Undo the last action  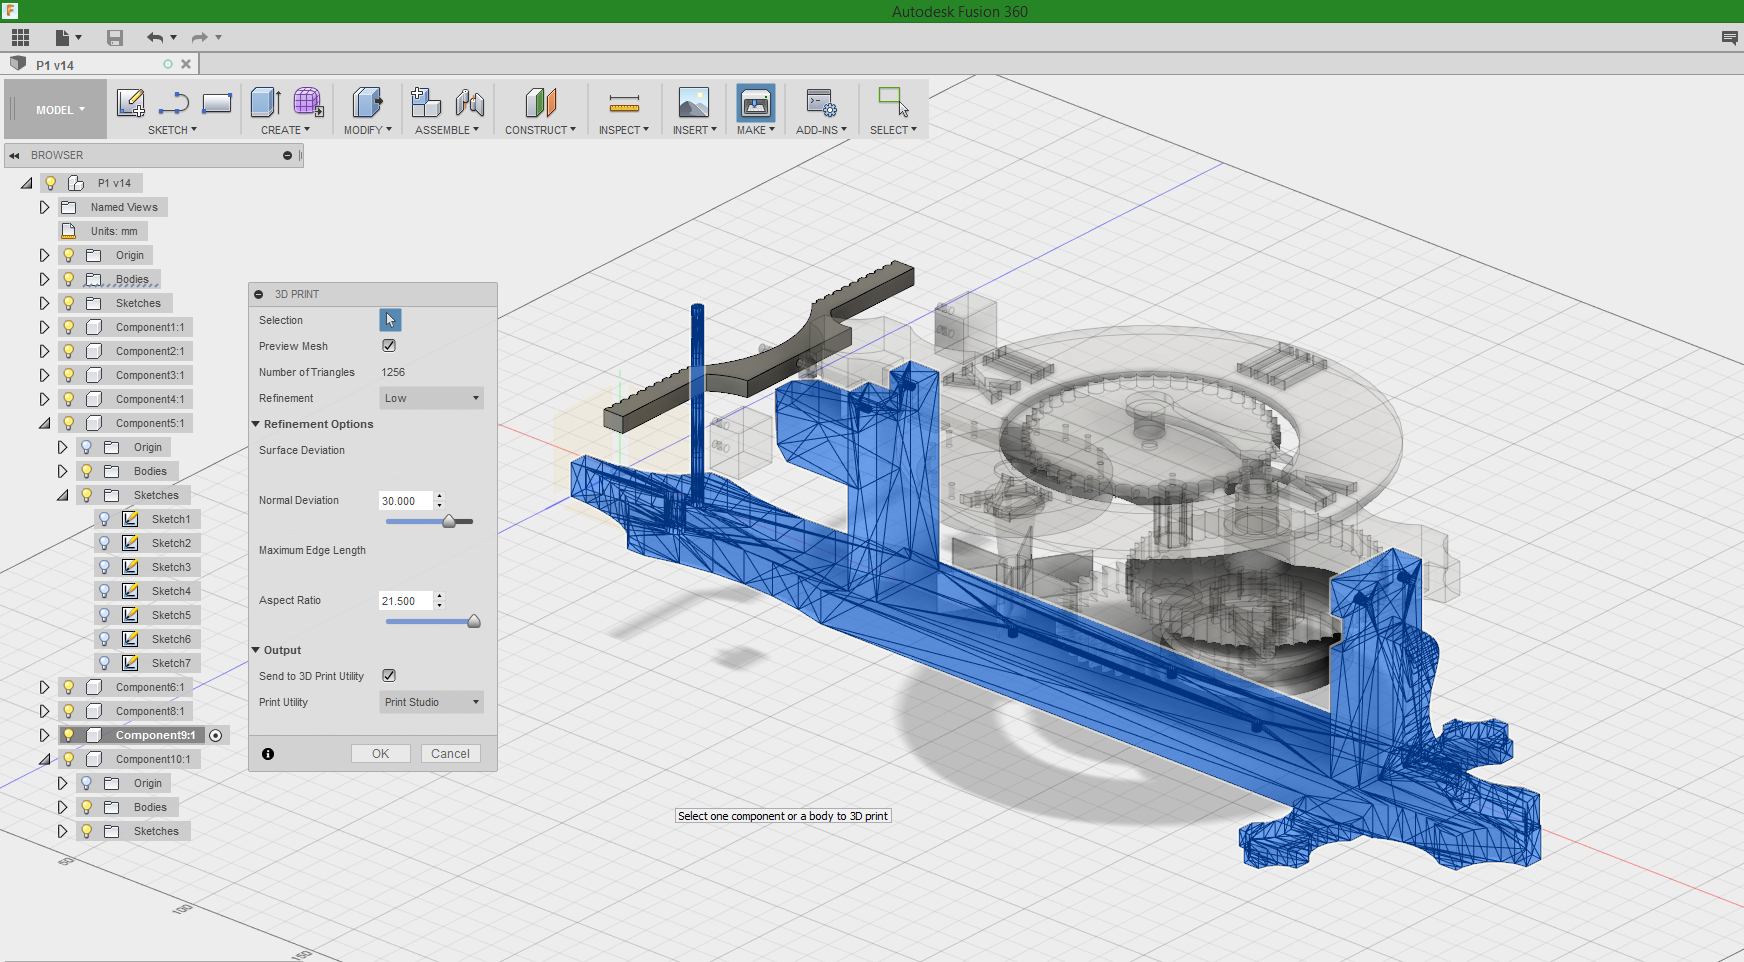(155, 38)
